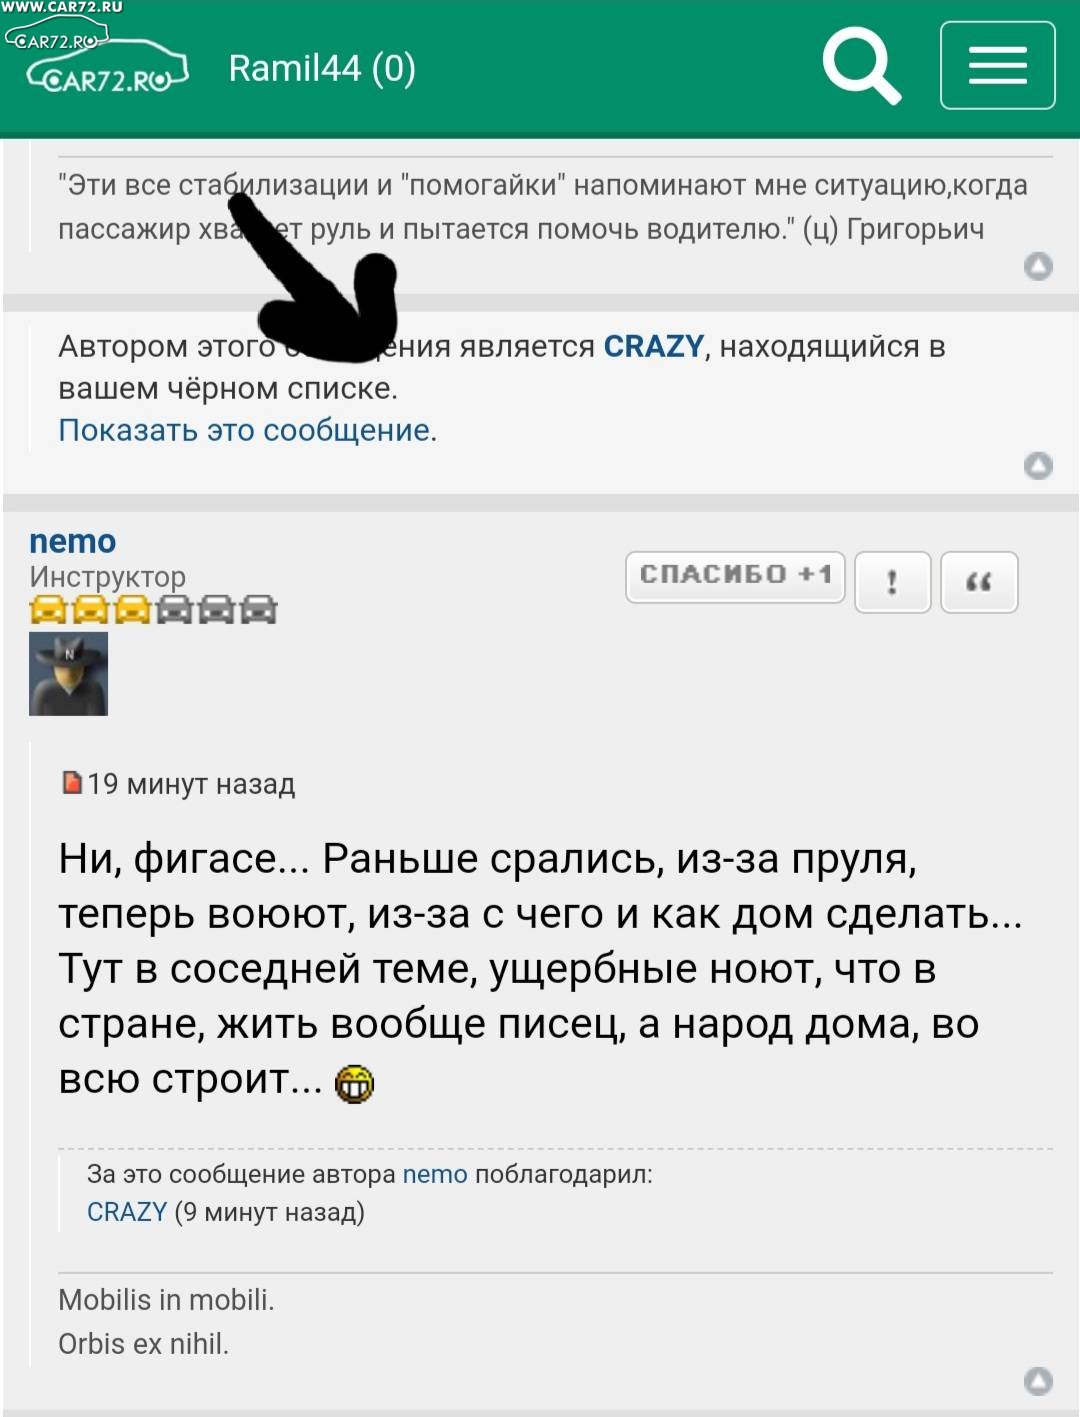Open CRAZY profile in blacklist notice
Screen dimensions: 1080x1417
click(x=654, y=346)
